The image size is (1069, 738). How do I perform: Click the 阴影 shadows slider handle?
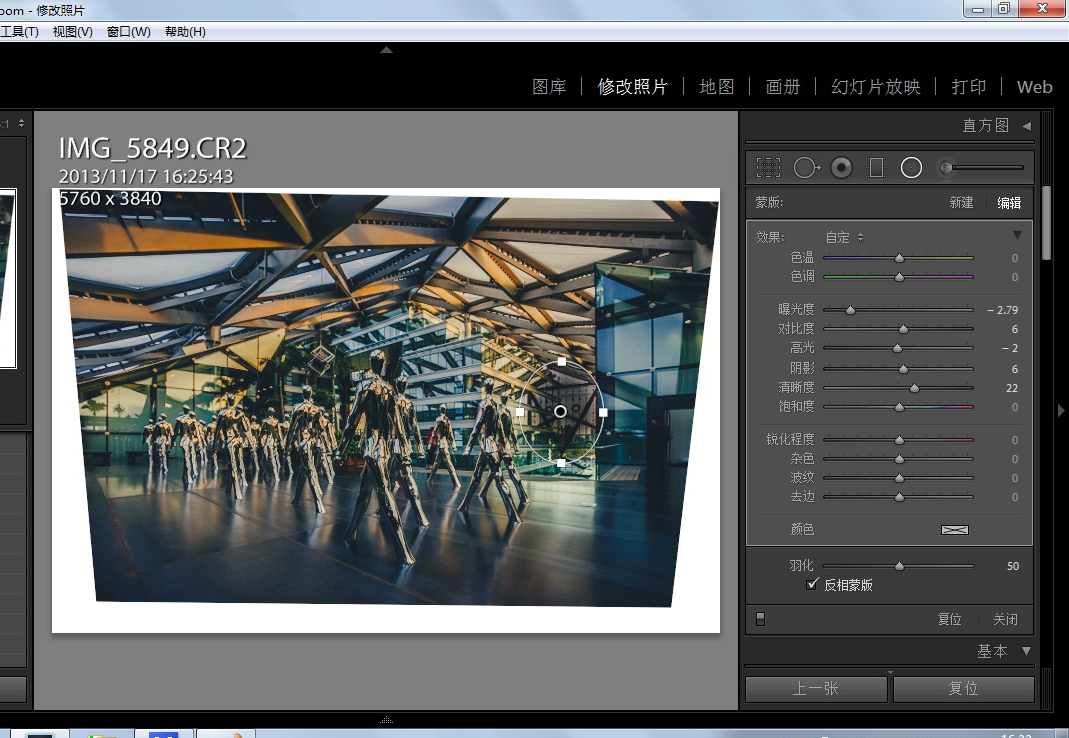click(x=903, y=369)
